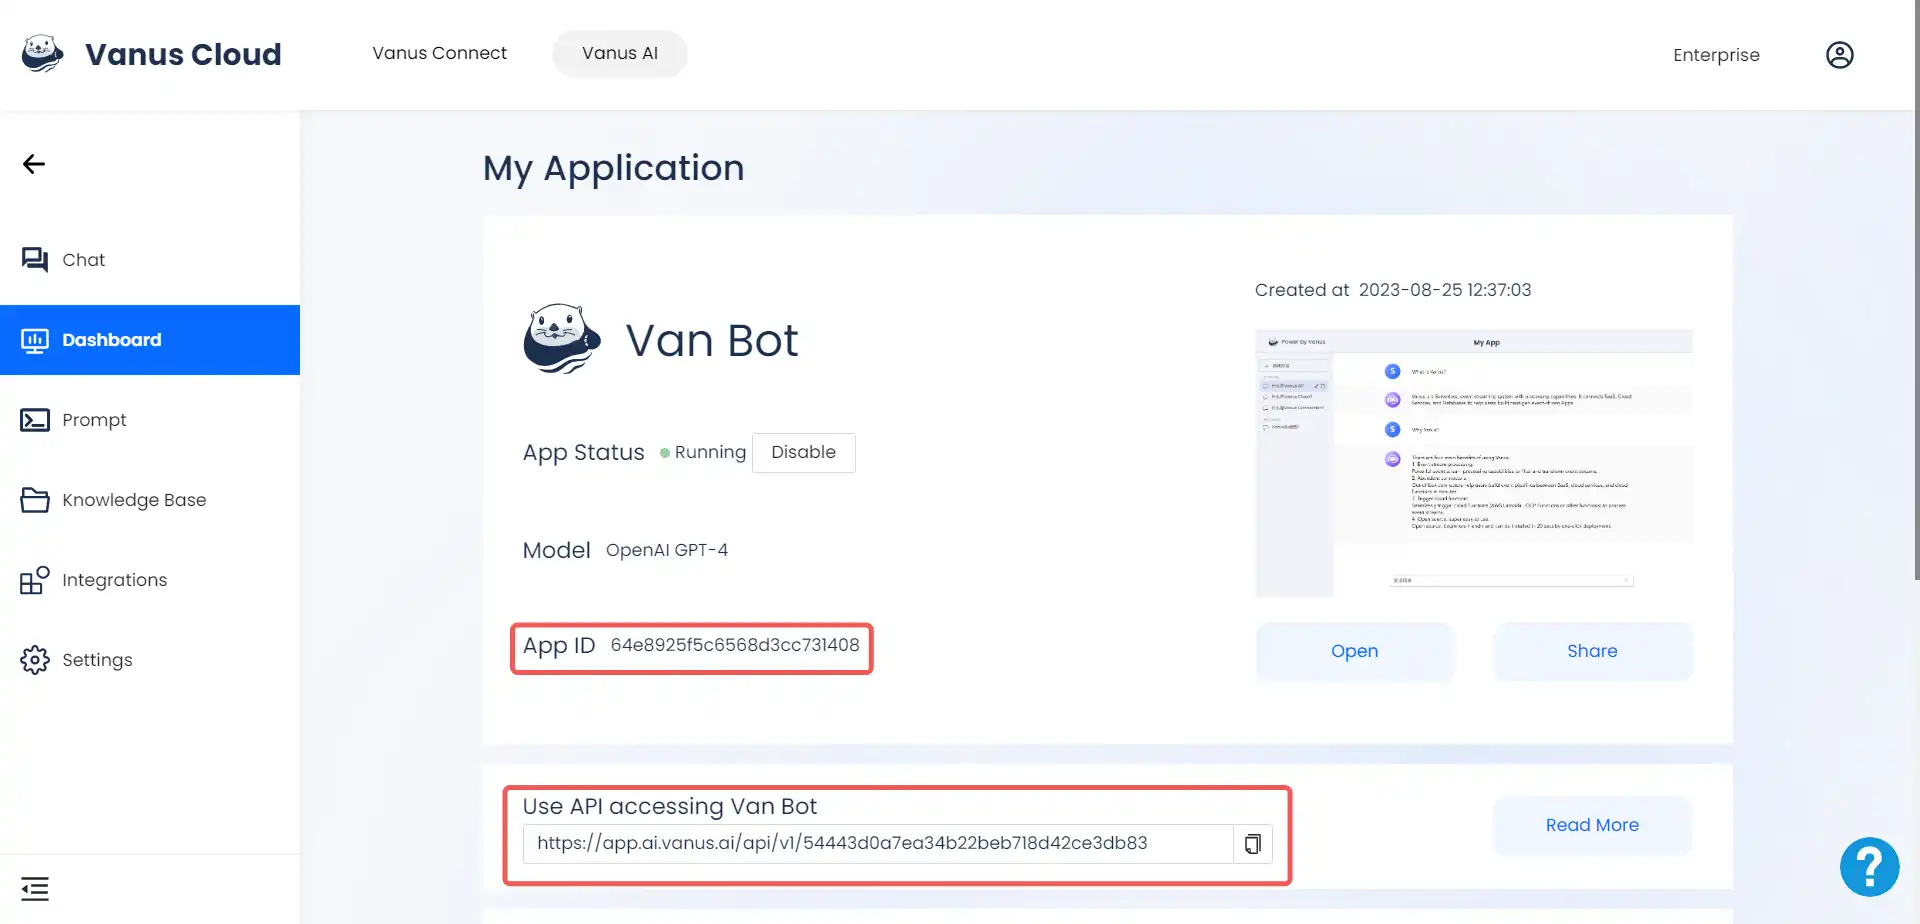
Task: Click the Use API accessing Van Bot label
Action: point(670,806)
